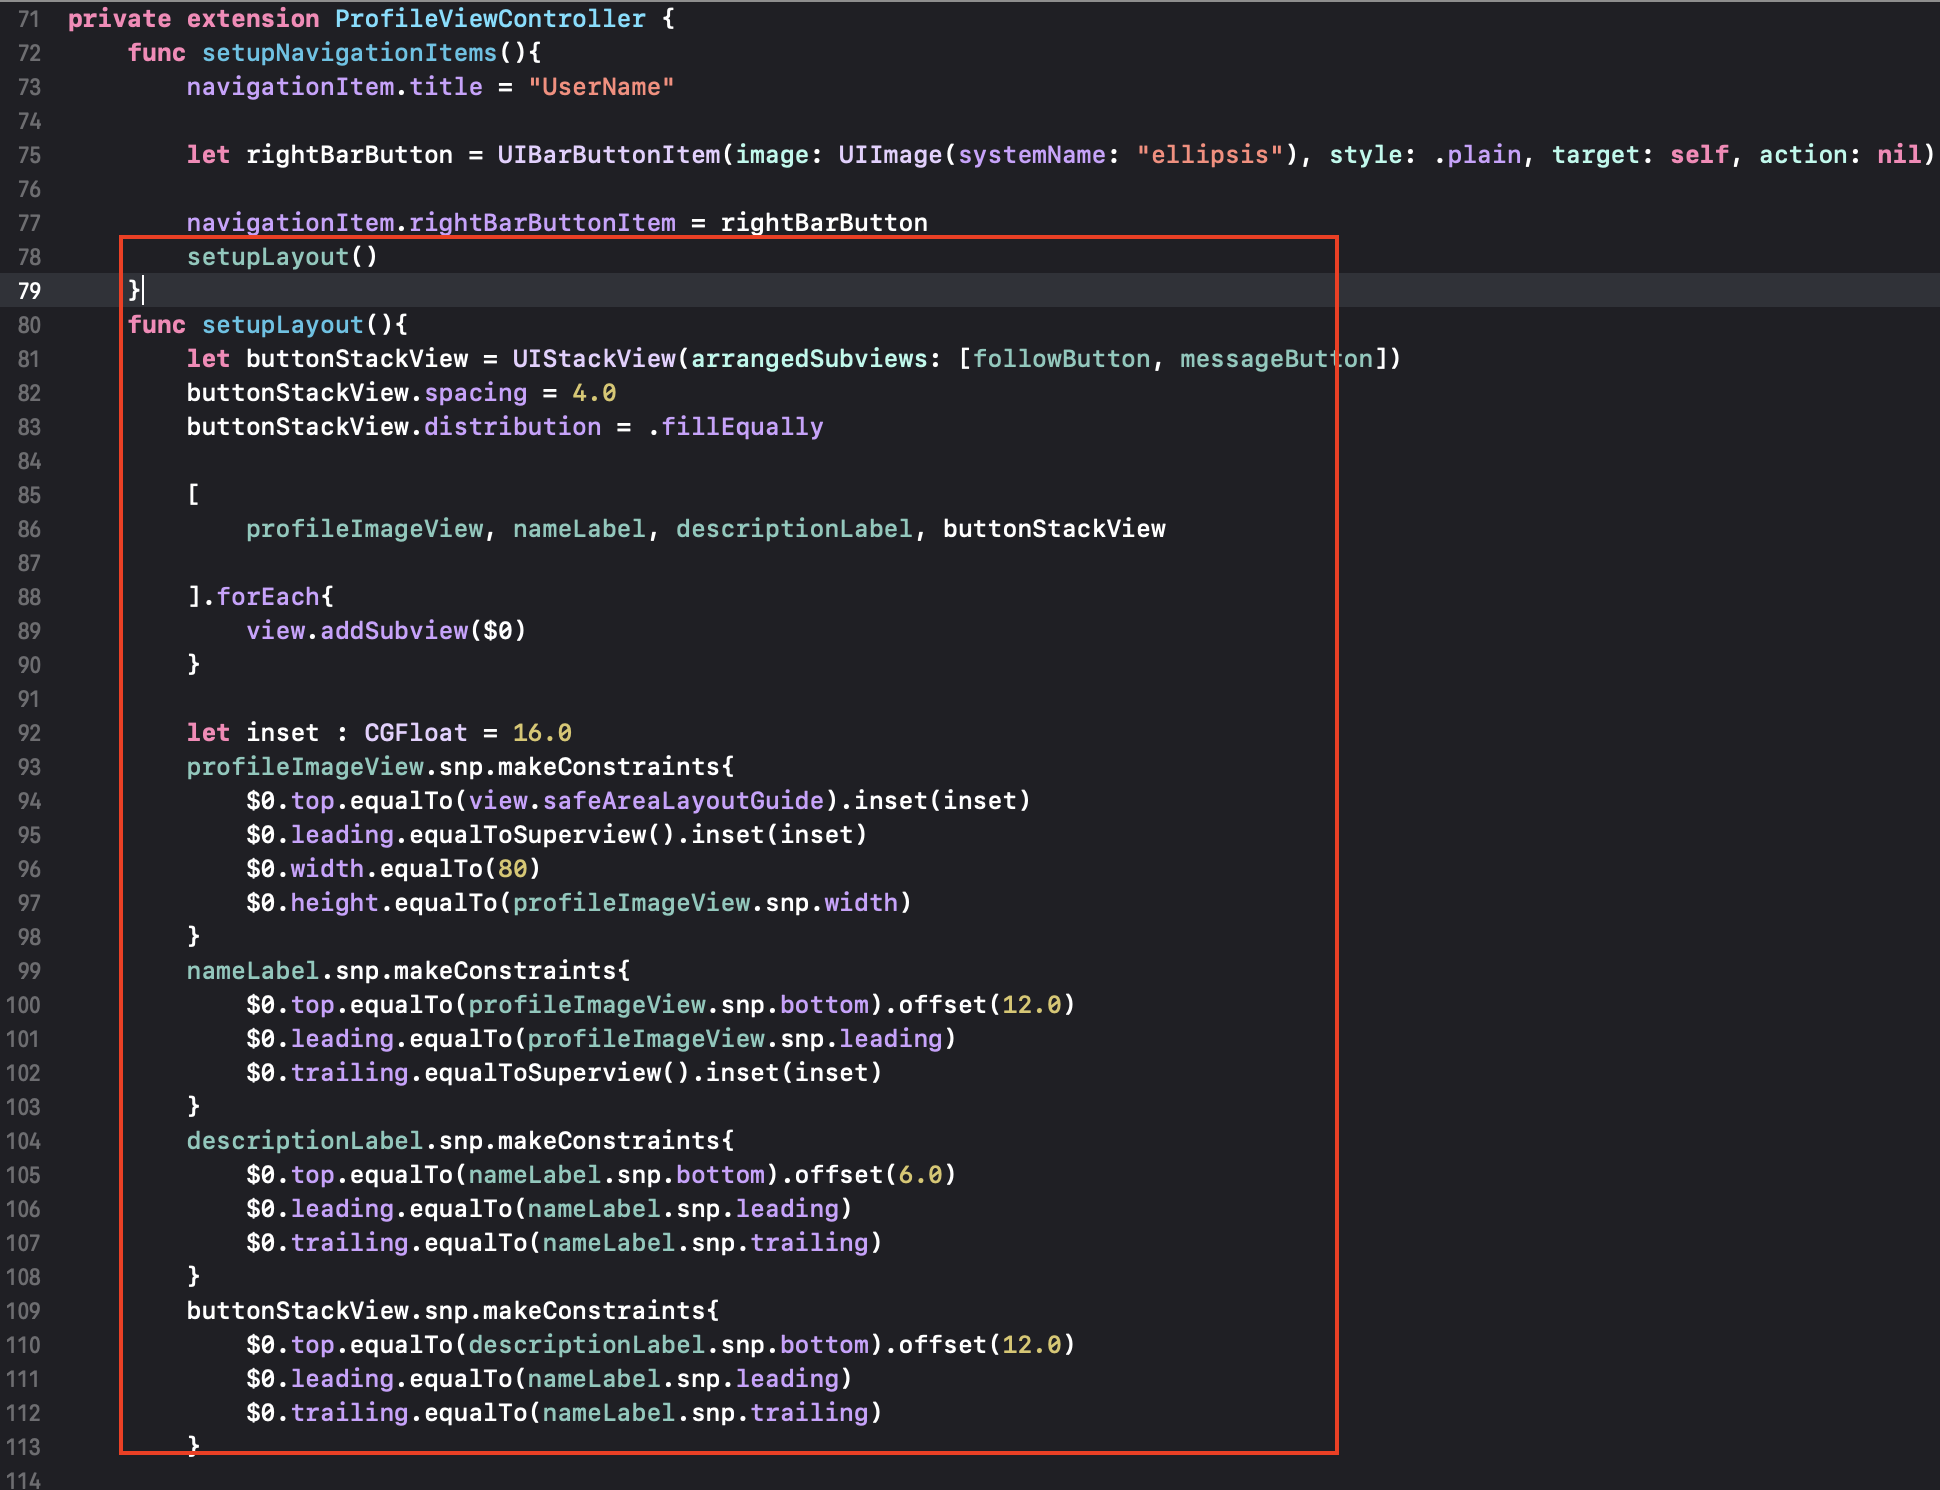Click line number 79 in the gutter
1940x1490 pixels.
click(x=29, y=291)
